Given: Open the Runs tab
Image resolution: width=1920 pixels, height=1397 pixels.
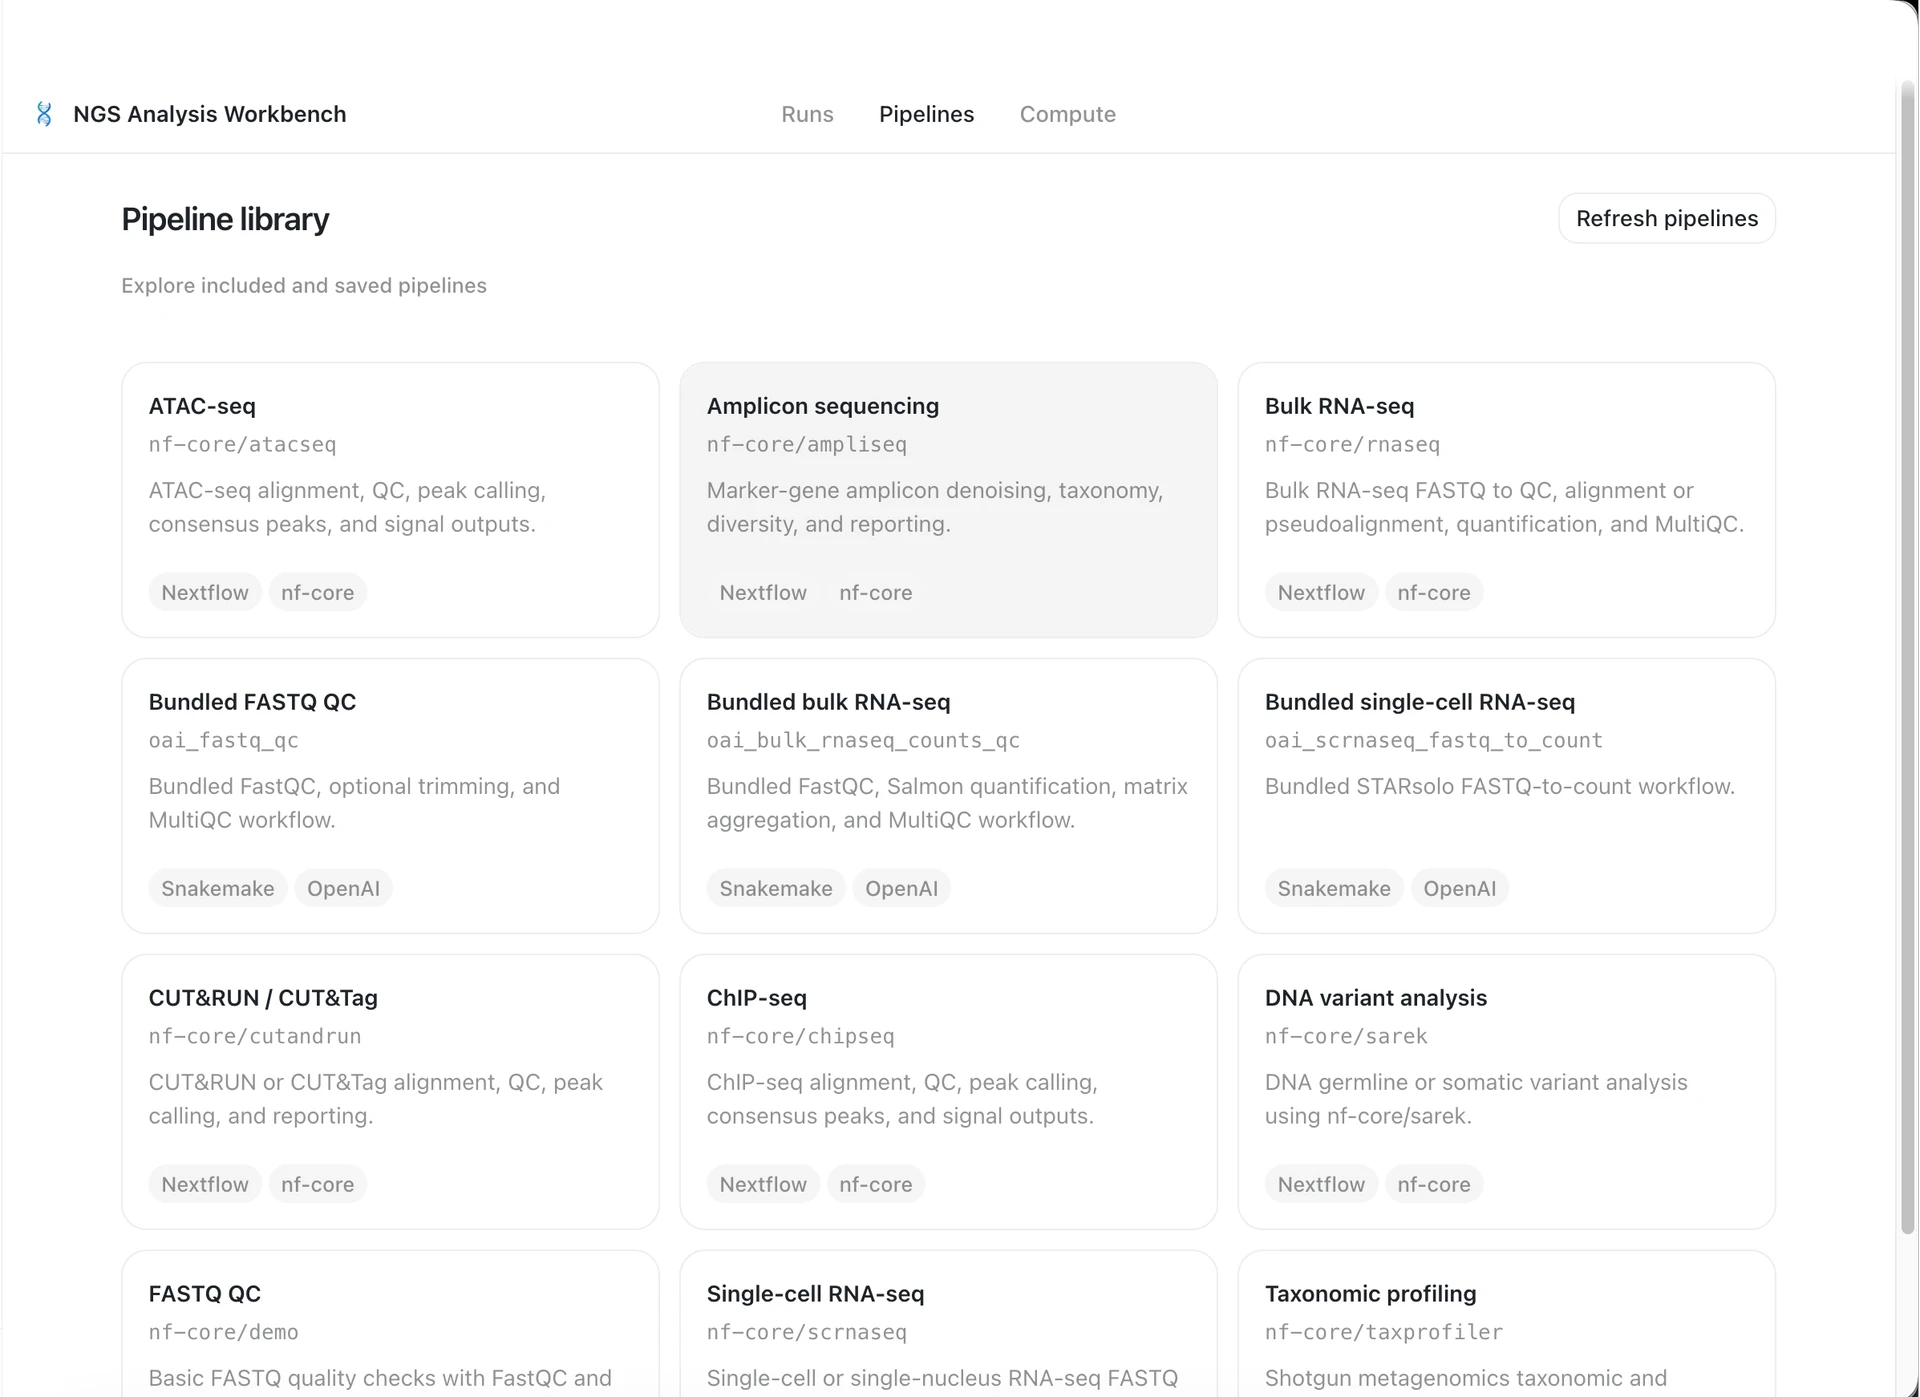Looking at the screenshot, I should (x=807, y=114).
